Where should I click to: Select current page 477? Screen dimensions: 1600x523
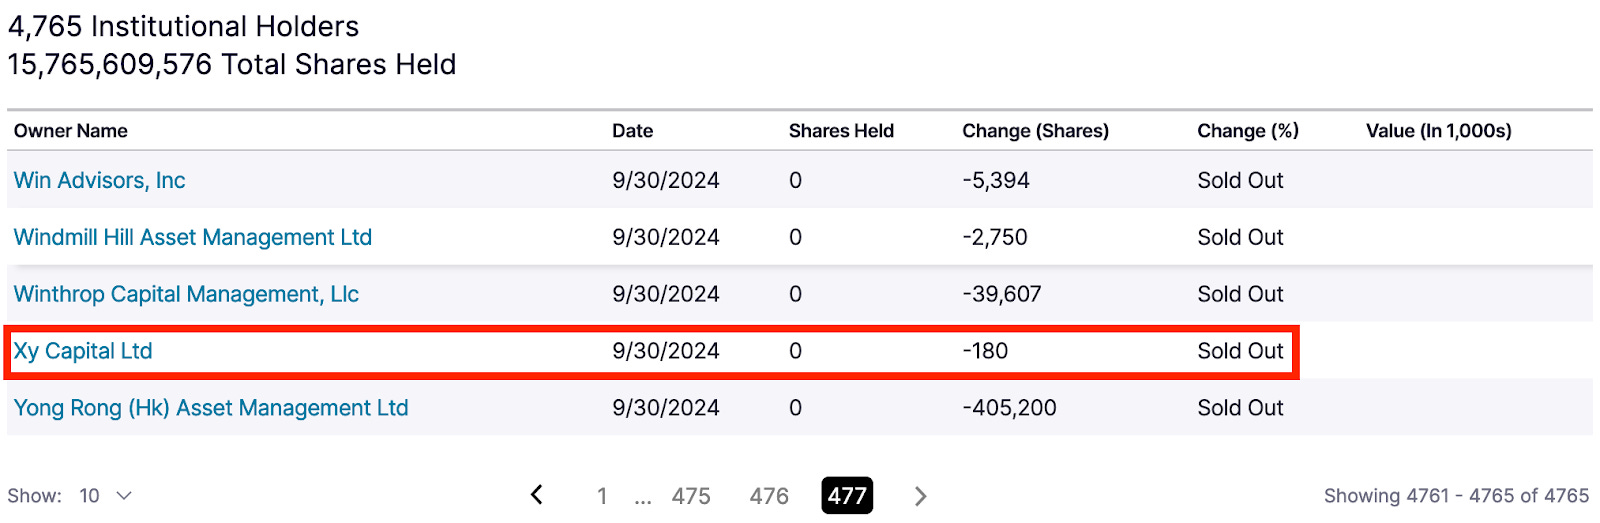point(847,496)
